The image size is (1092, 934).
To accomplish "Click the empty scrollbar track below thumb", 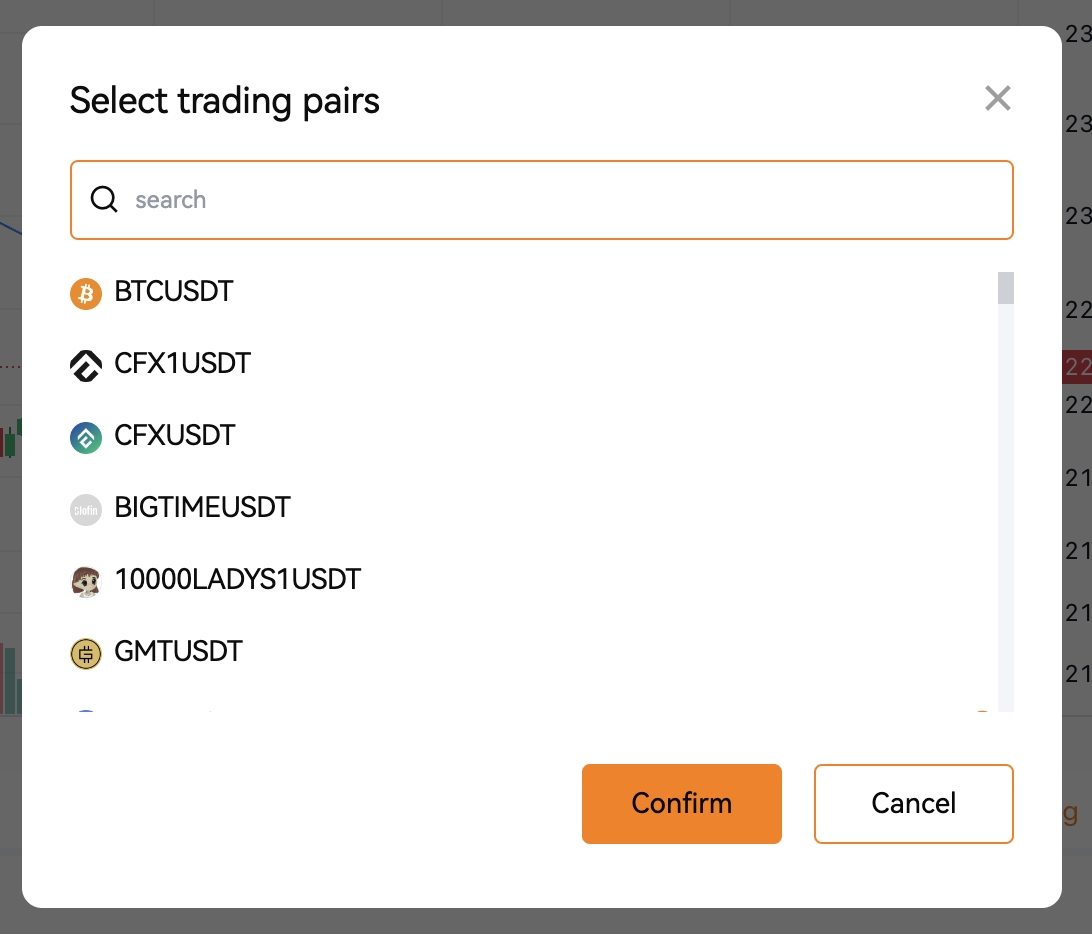I will pyautogui.click(x=1006, y=508).
